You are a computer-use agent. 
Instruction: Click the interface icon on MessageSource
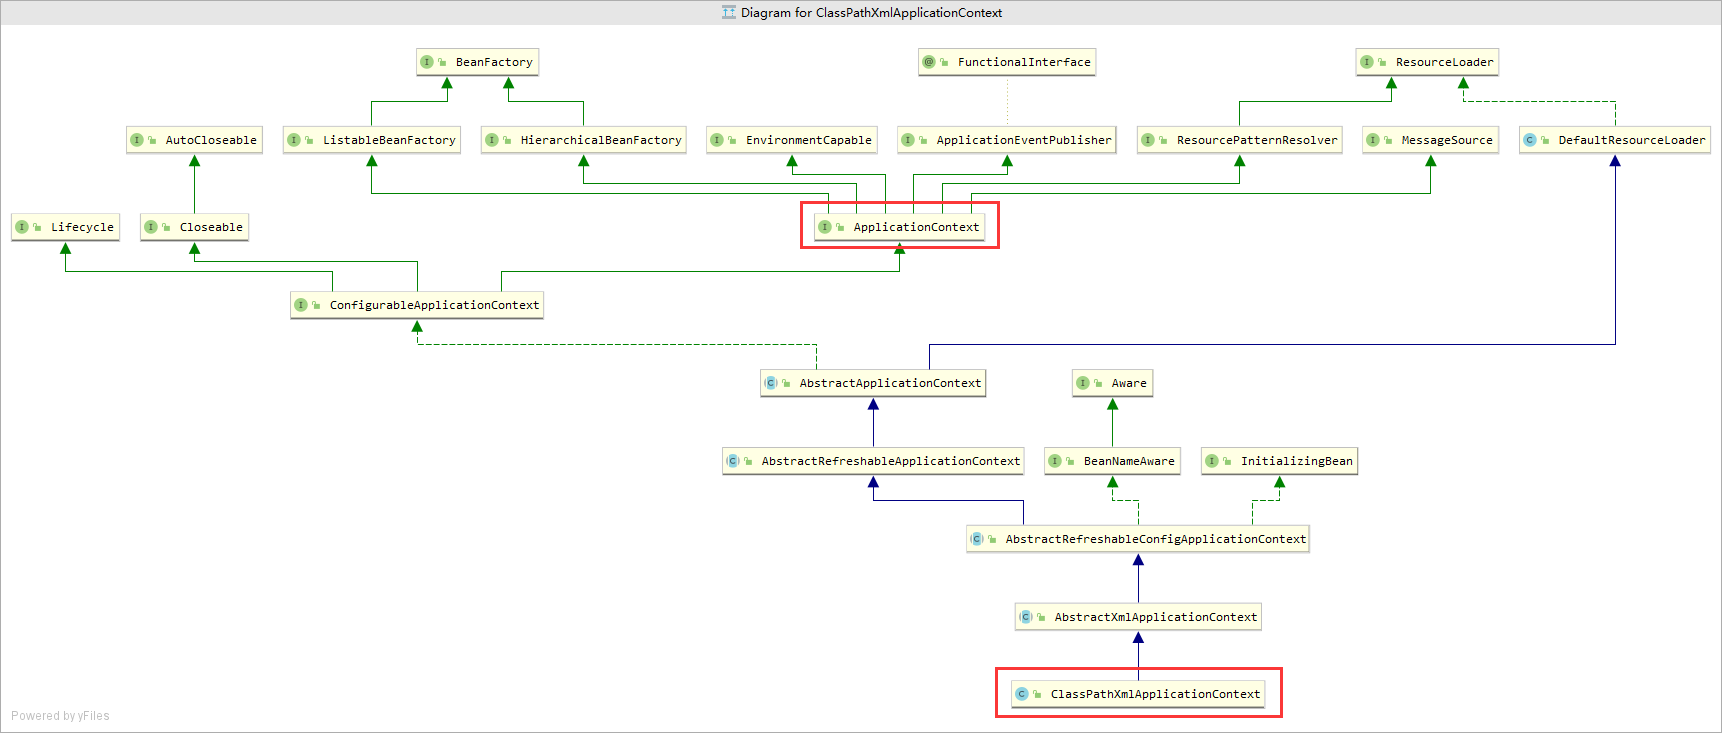tap(1373, 140)
